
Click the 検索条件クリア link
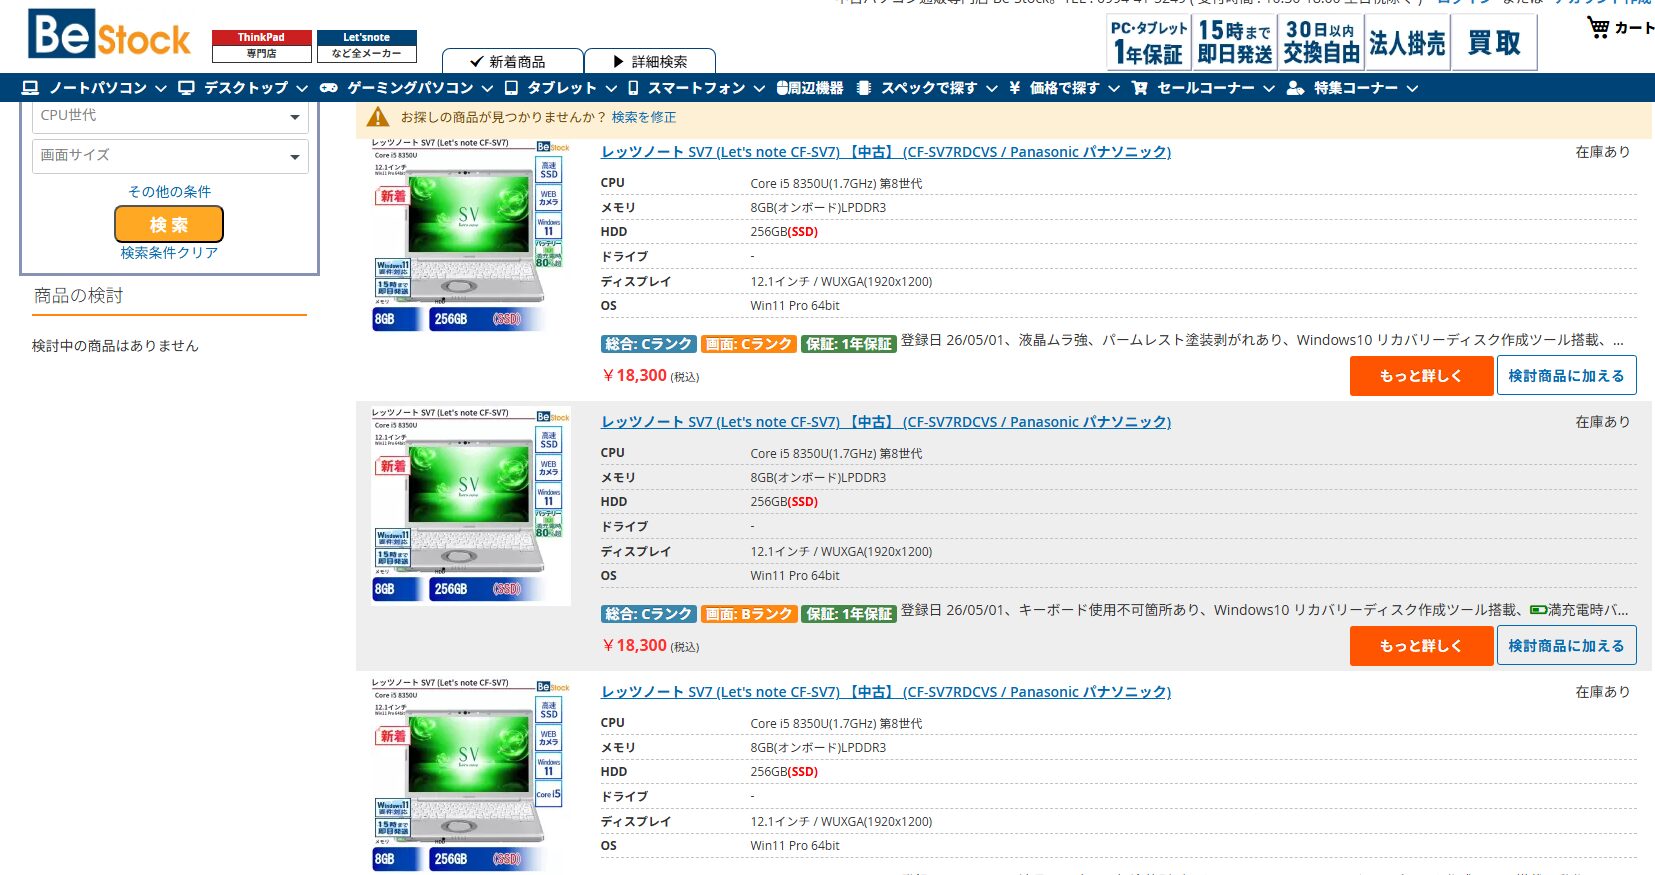pyautogui.click(x=169, y=253)
